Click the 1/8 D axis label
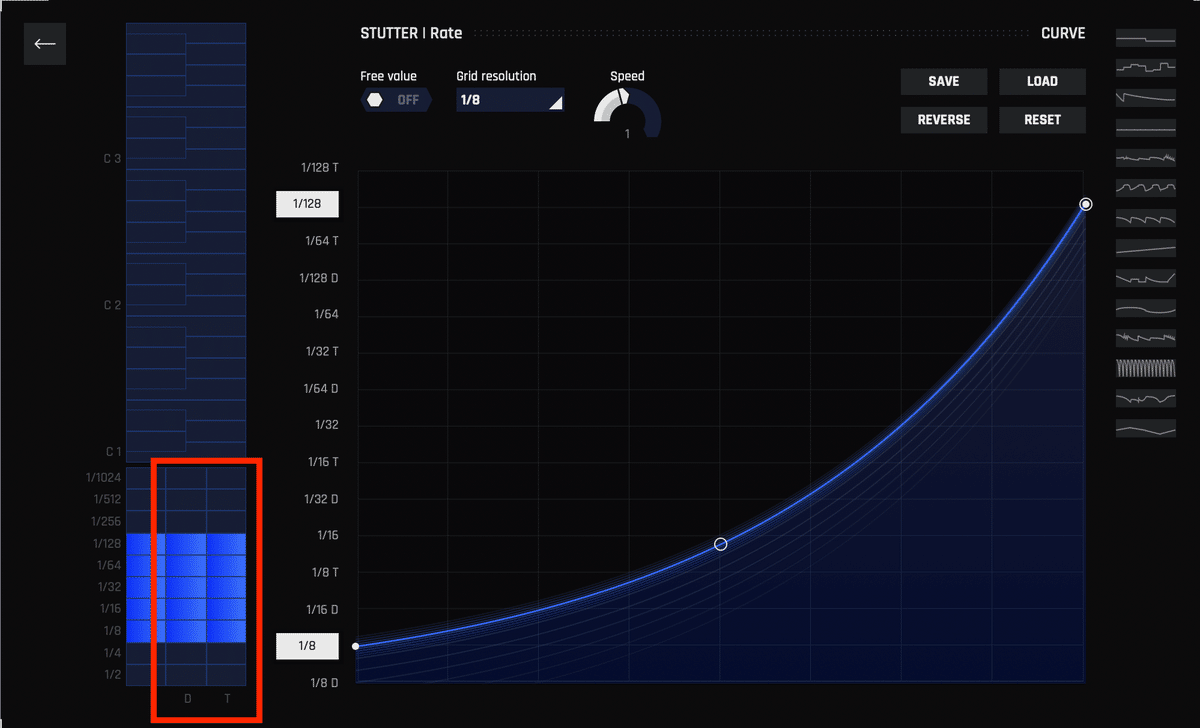The height and width of the screenshot is (728, 1200). click(x=326, y=683)
